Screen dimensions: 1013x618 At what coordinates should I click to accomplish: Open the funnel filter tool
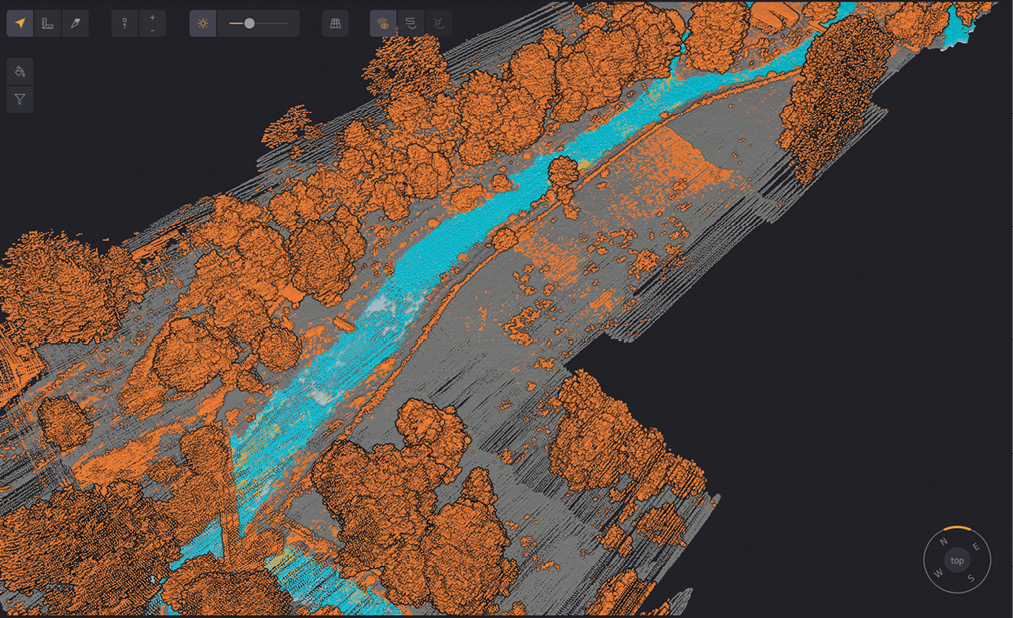[20, 99]
